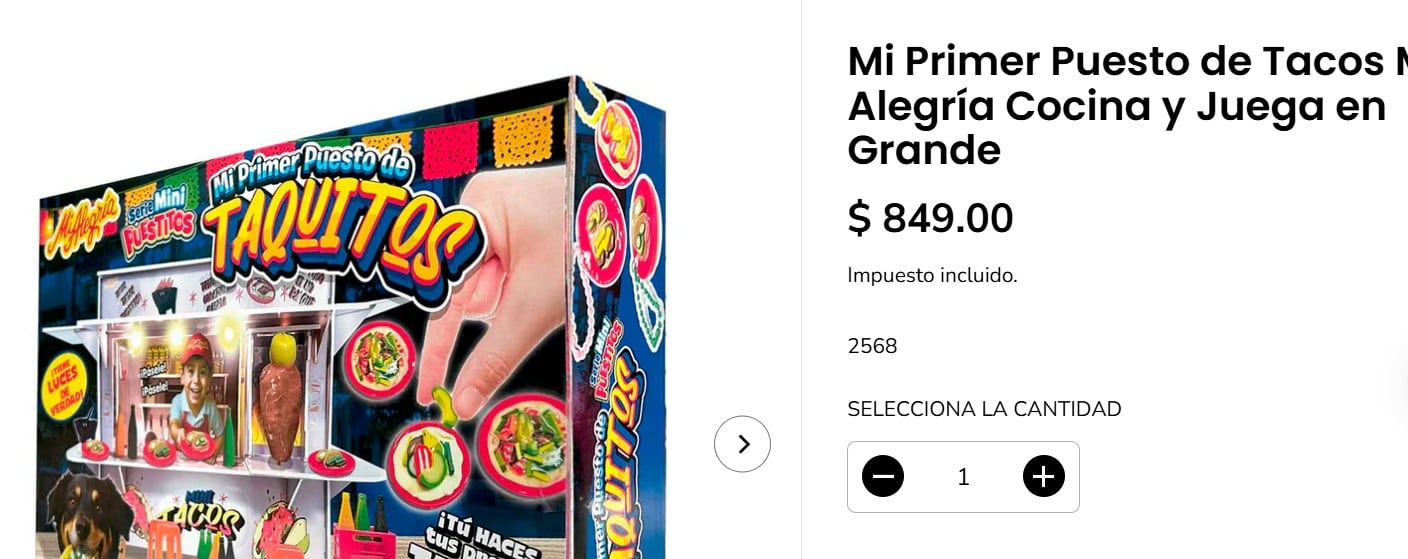
Task: Click the word Grande in the product title
Action: tap(924, 150)
